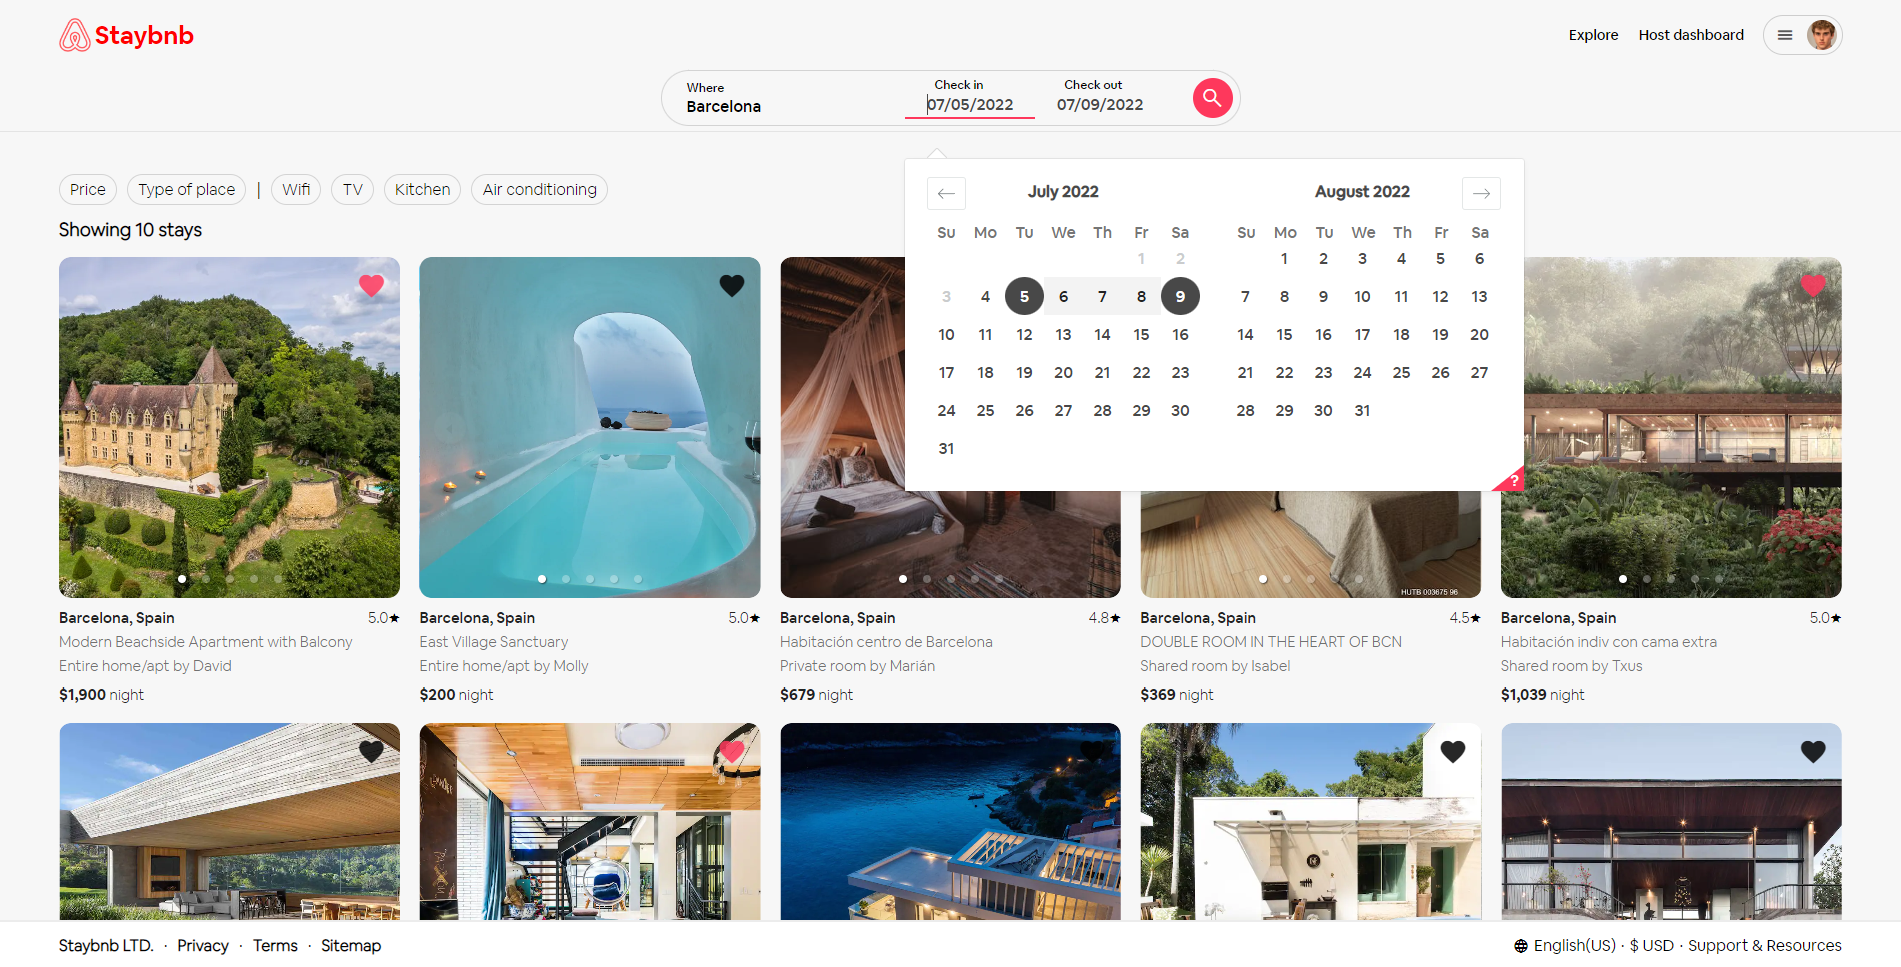Favorite the East Village Sanctuary listing
1901x967 pixels.
(731, 285)
